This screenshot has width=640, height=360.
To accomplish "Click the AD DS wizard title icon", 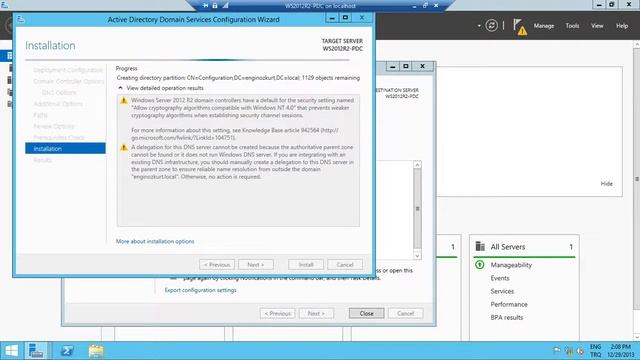I will pos(21,19).
